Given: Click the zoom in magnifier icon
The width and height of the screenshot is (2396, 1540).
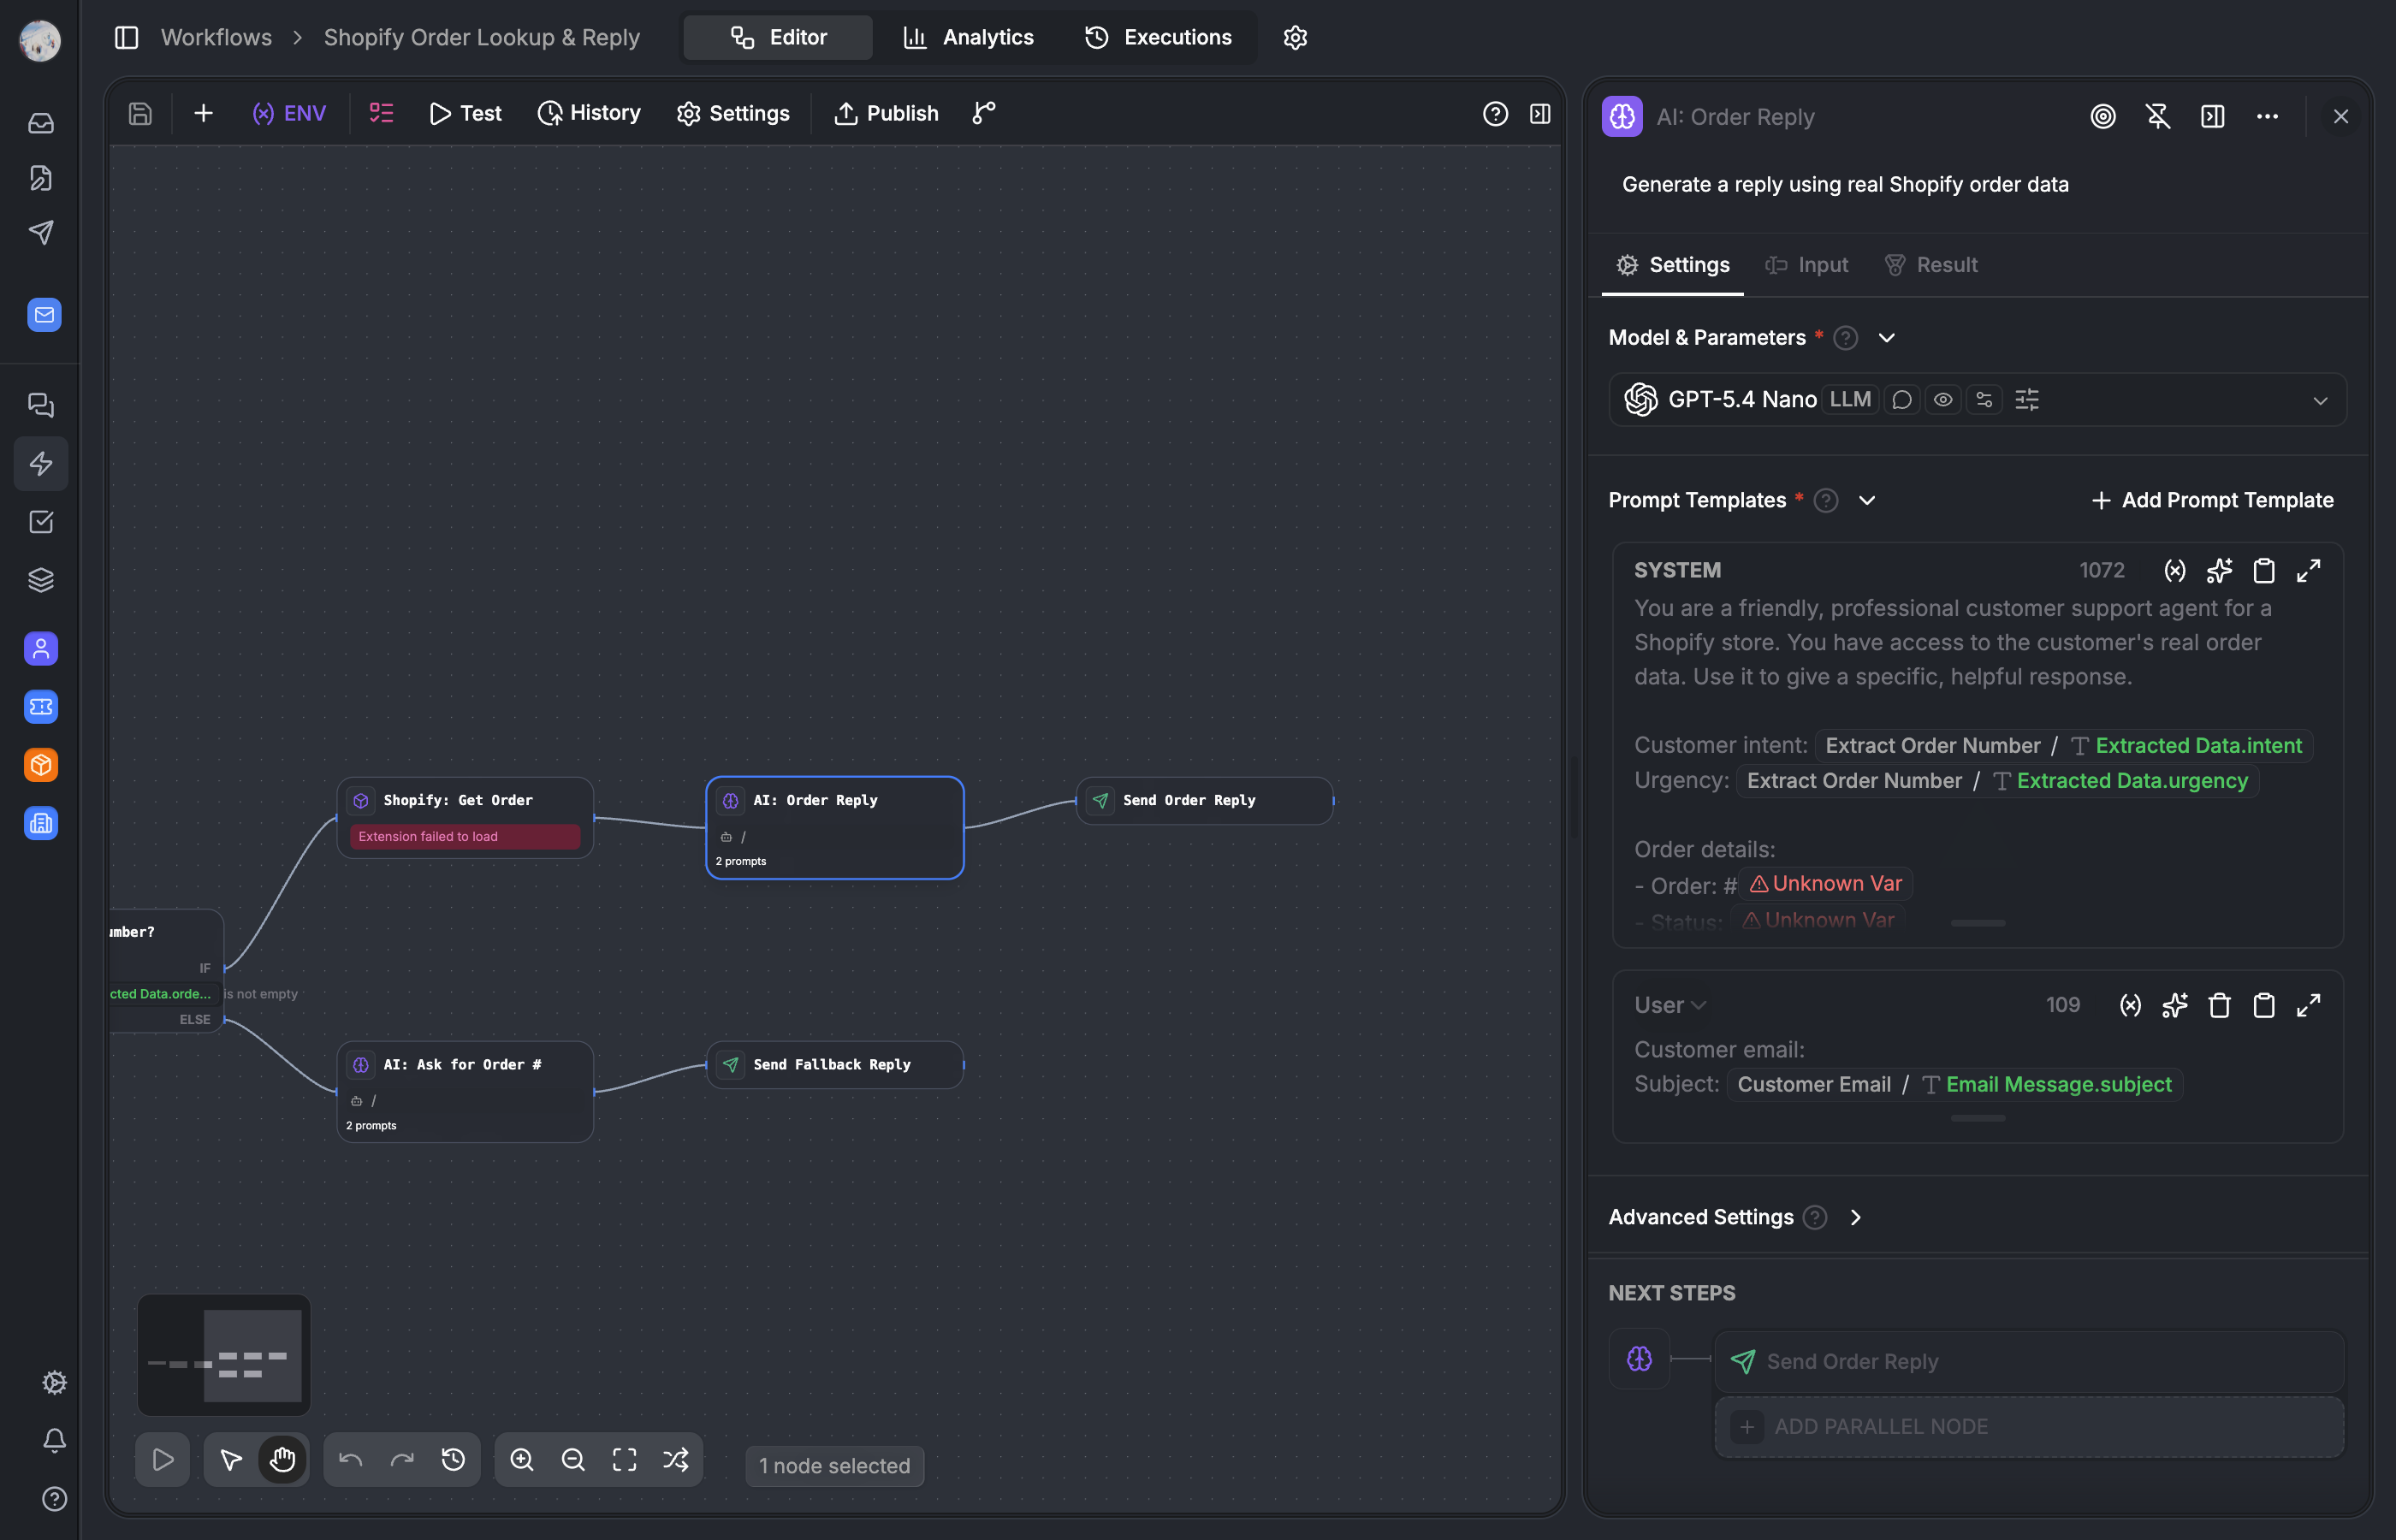Looking at the screenshot, I should tap(521, 1460).
